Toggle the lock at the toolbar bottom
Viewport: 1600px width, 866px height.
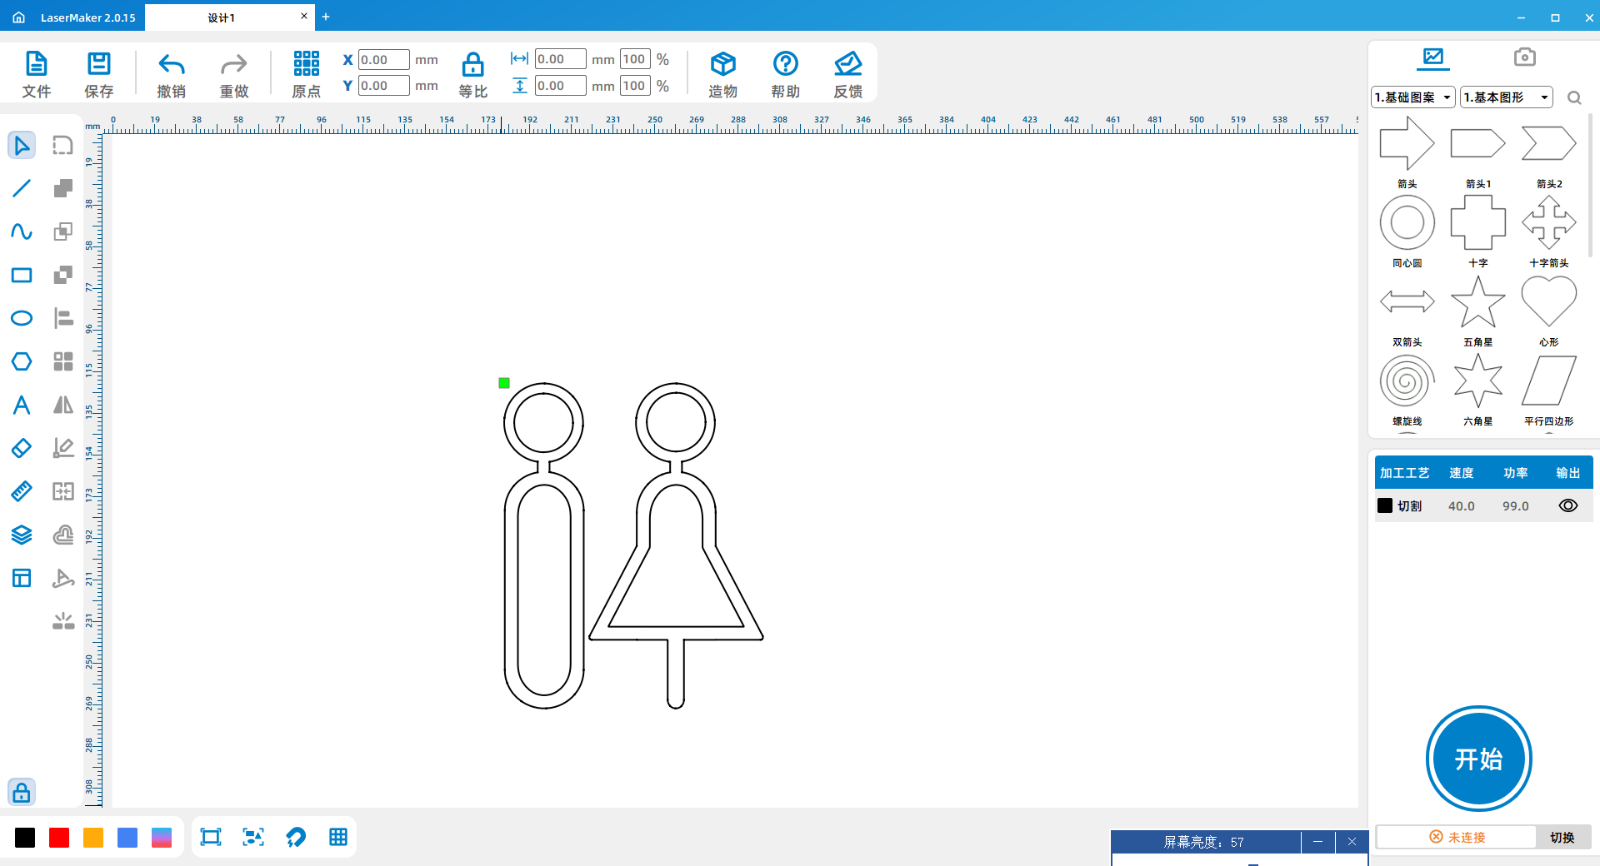point(21,792)
